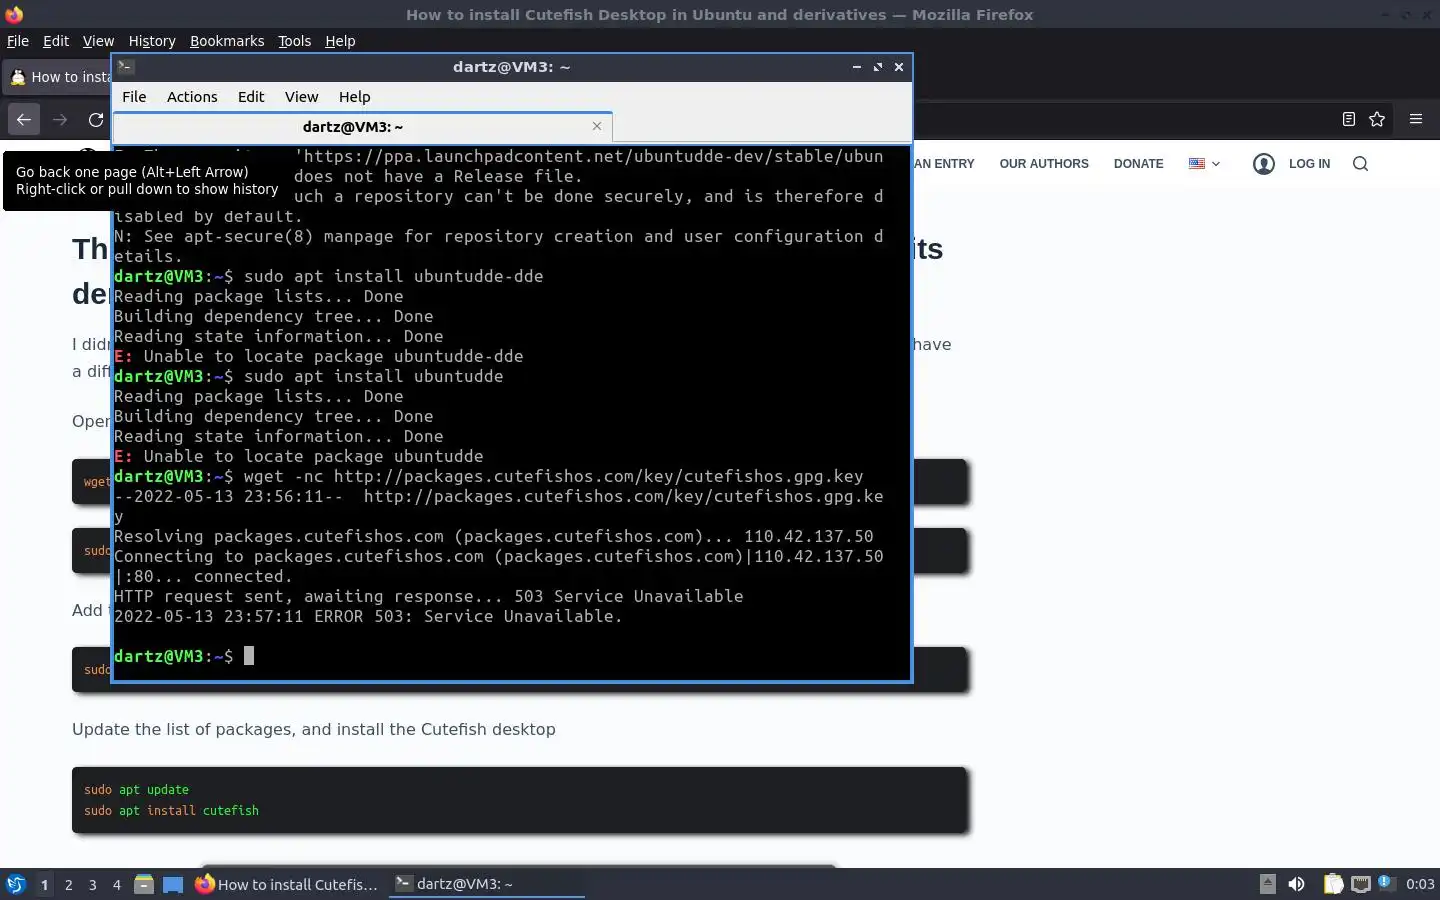Click the removable media eject tray icon
Screen dimensions: 1440x900
pos(1267,884)
